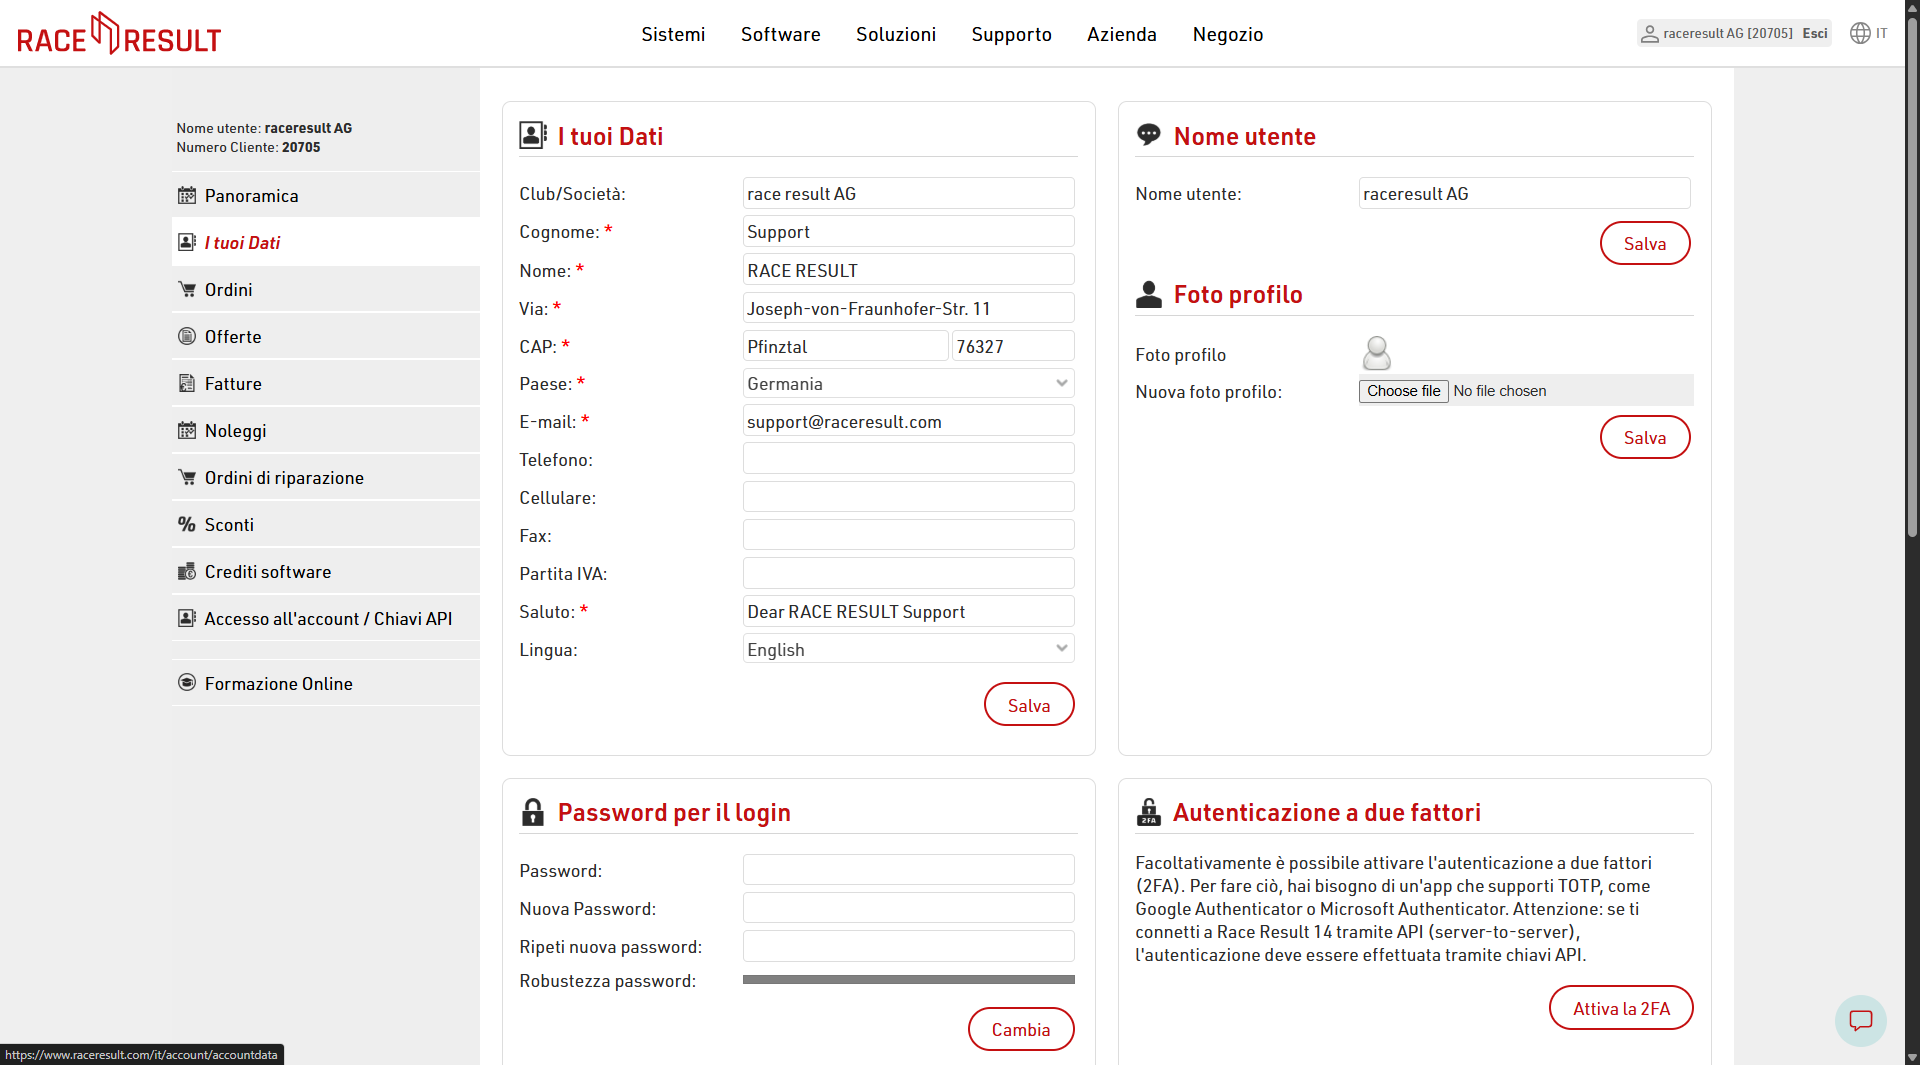The width and height of the screenshot is (1920, 1065).
Task: Go to Crediti software section
Action: pyautogui.click(x=268, y=572)
